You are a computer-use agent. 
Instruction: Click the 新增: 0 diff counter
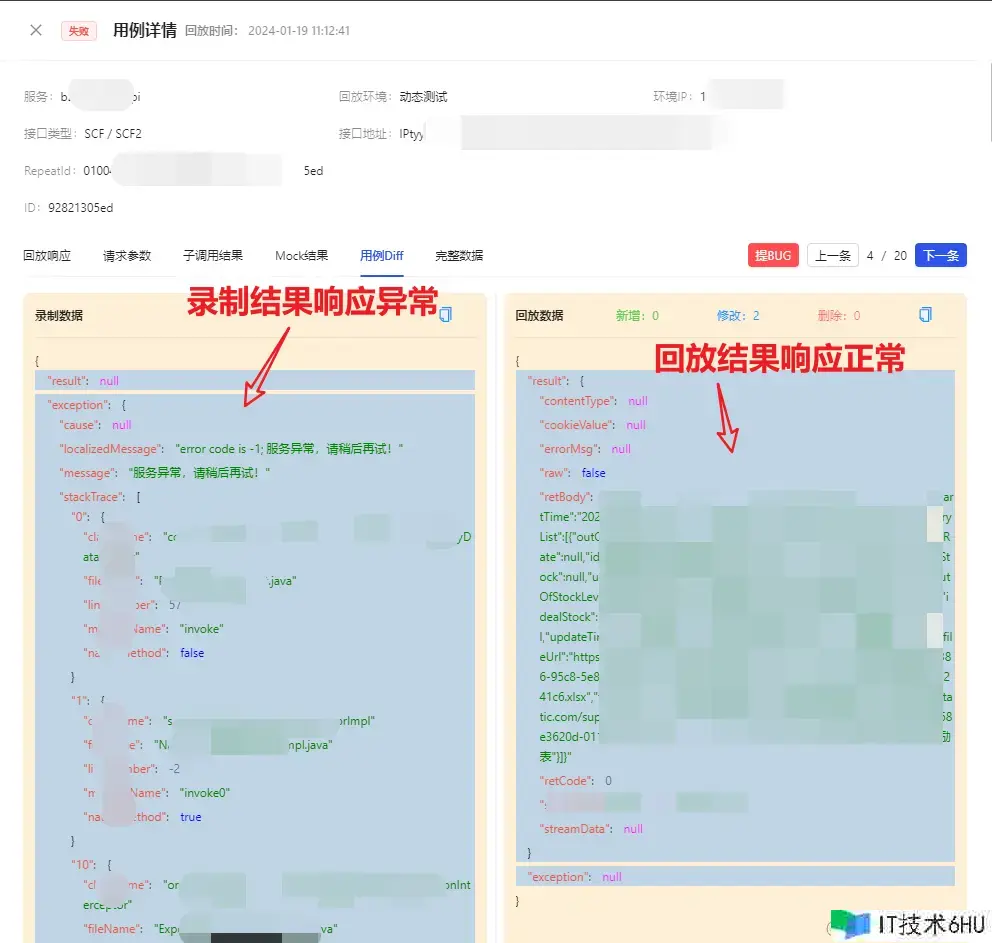click(637, 316)
